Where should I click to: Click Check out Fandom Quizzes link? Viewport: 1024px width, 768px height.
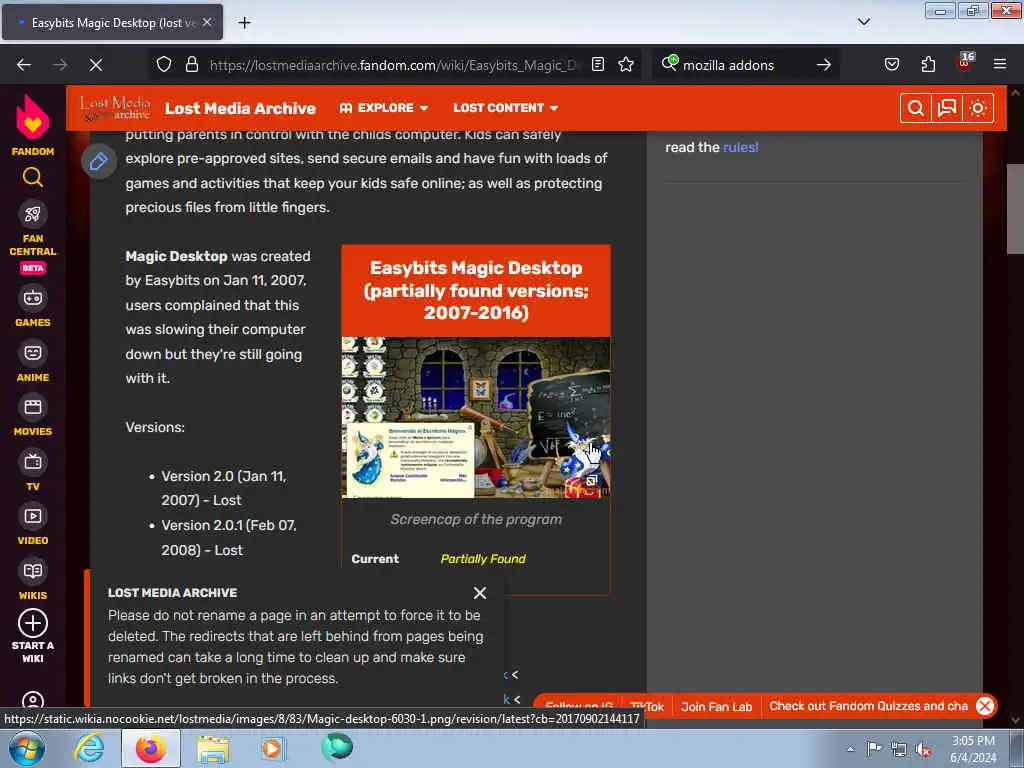click(869, 706)
